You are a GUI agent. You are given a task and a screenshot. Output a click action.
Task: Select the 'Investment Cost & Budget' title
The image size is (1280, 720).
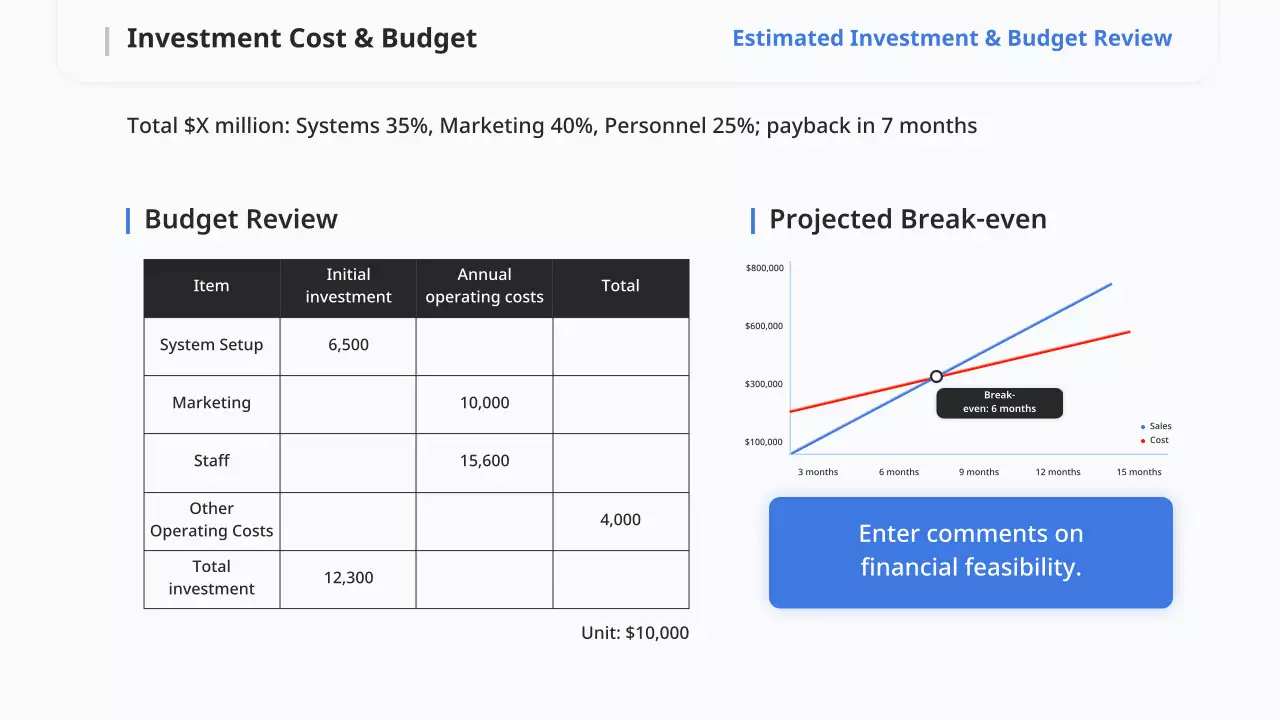click(301, 38)
